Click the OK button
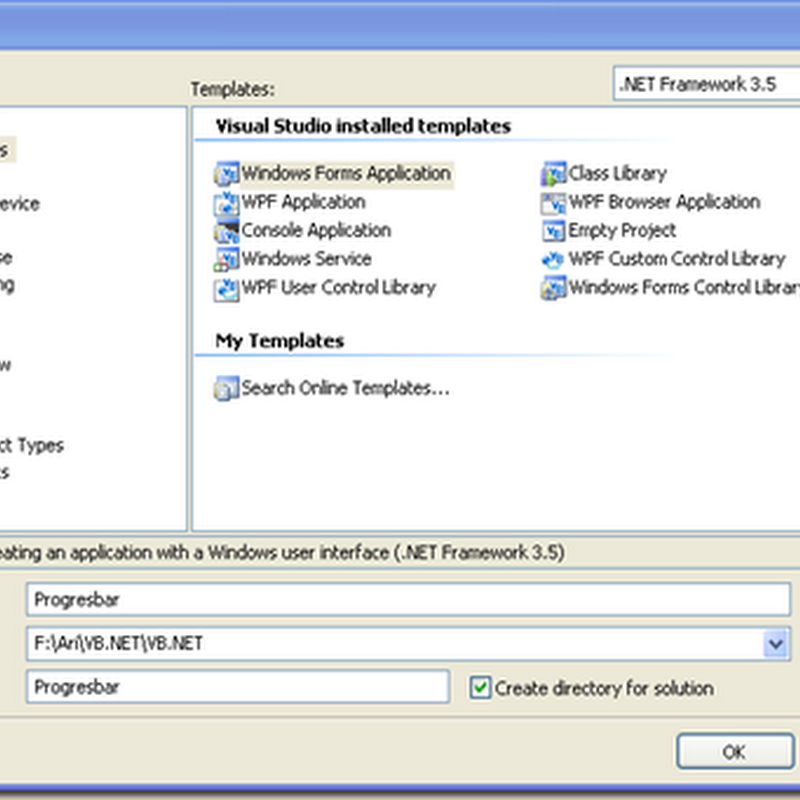Image resolution: width=800 pixels, height=800 pixels. tap(735, 751)
